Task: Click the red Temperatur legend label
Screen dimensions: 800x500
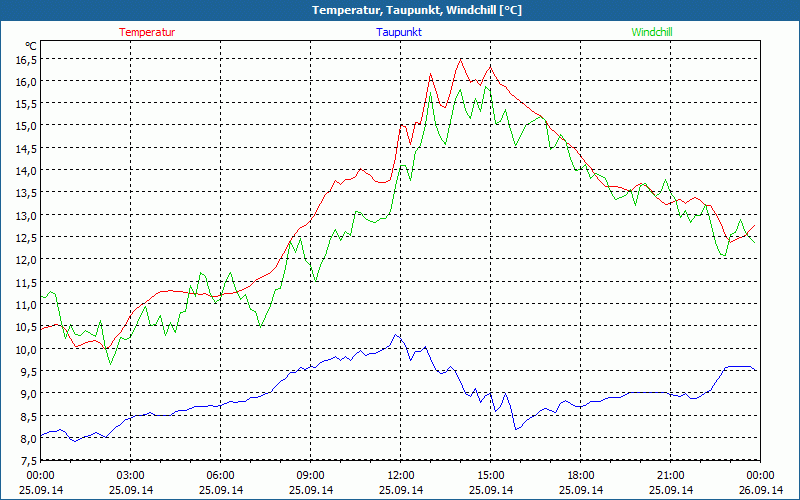Action: pos(147,32)
